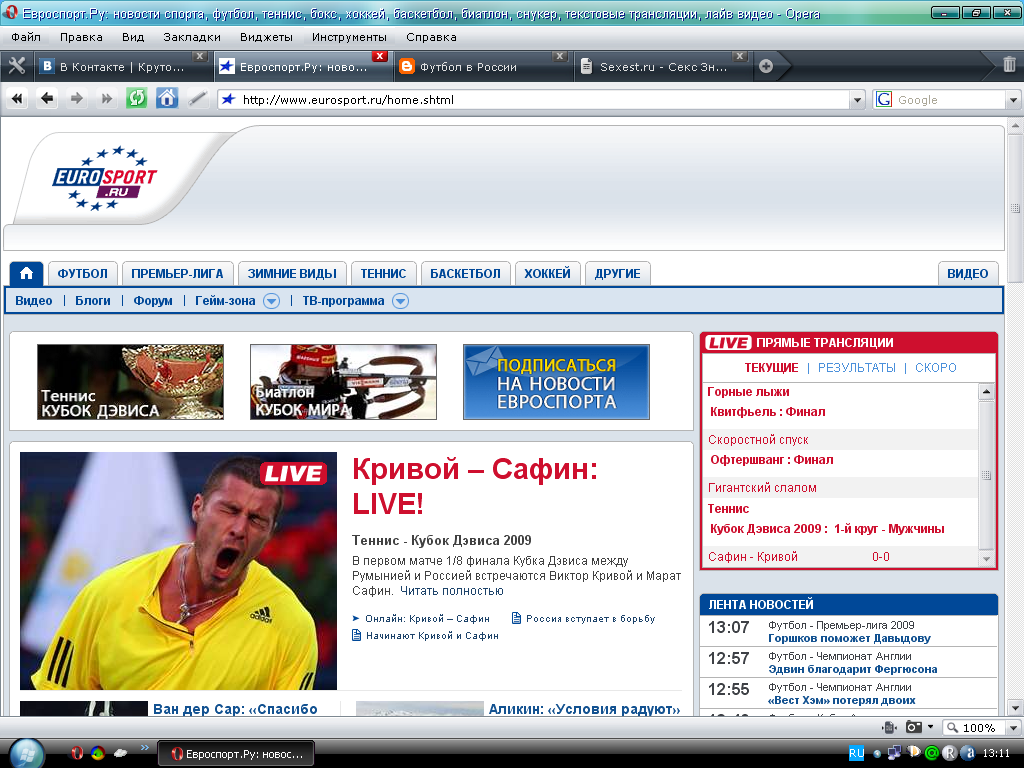Click the Back arrow in toolbar

click(47, 98)
